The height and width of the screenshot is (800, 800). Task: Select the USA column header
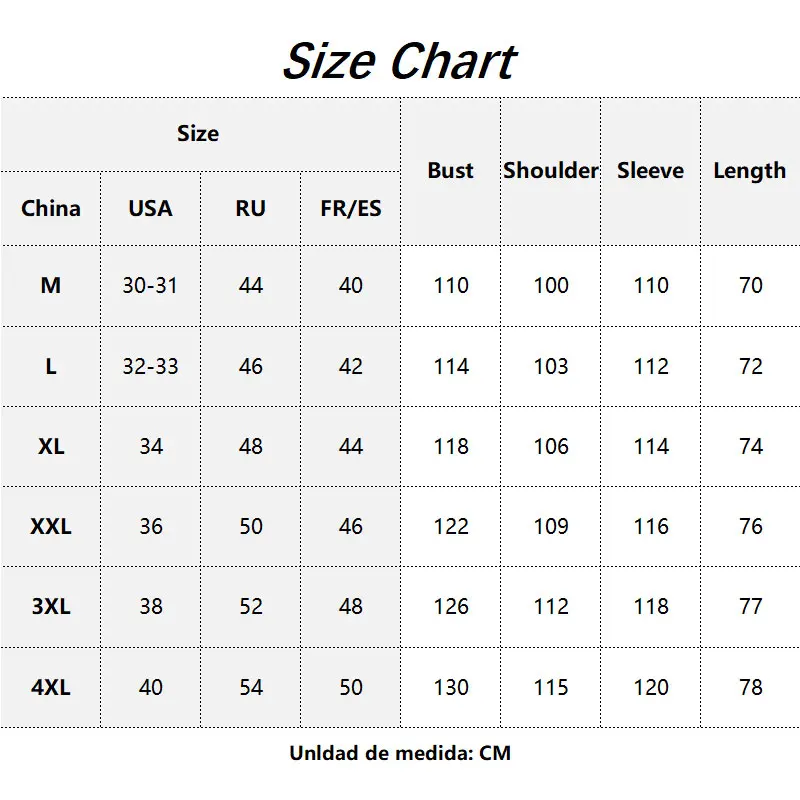151,208
